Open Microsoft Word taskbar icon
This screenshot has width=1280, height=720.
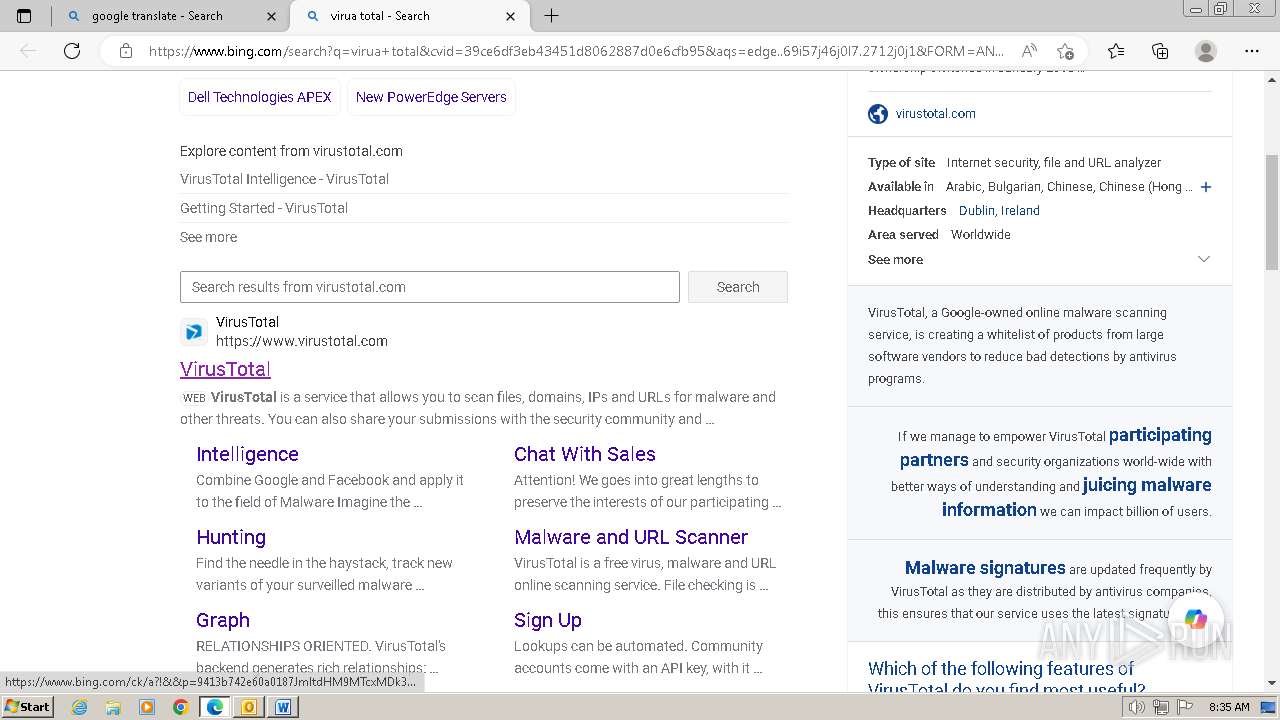coord(283,707)
